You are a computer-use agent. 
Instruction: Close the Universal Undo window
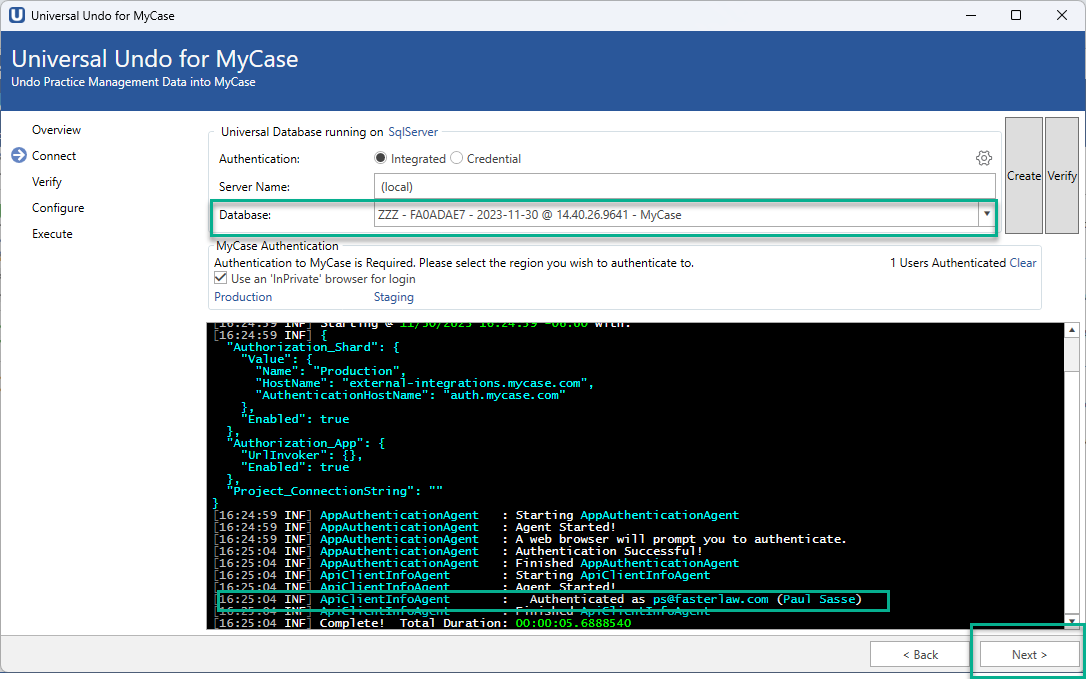tap(1062, 15)
